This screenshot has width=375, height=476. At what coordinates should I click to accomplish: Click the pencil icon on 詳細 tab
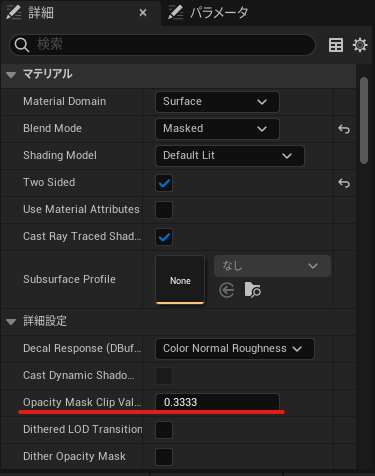14,13
